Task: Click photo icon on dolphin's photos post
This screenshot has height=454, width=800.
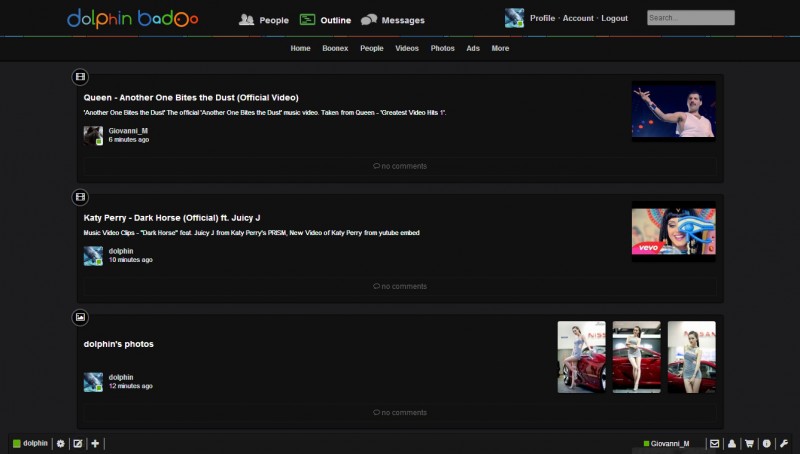Action: [80, 317]
